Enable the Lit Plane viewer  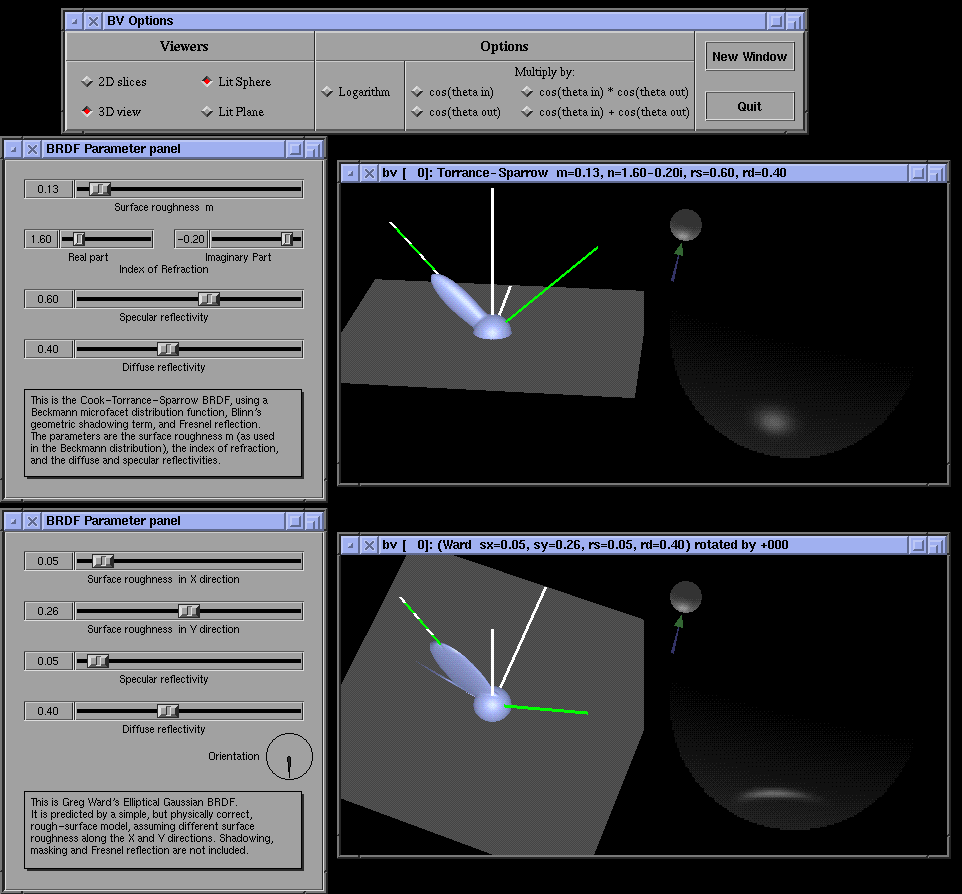(x=208, y=112)
